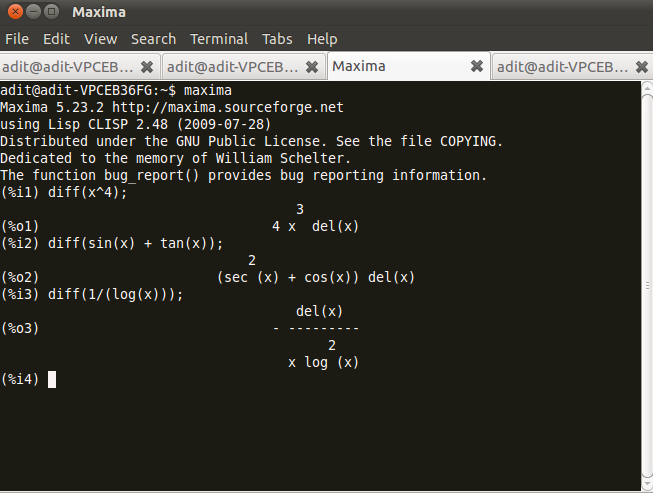The width and height of the screenshot is (653, 493).
Task: Close the second adit@adit-VPCEB tab
Action: tap(311, 67)
